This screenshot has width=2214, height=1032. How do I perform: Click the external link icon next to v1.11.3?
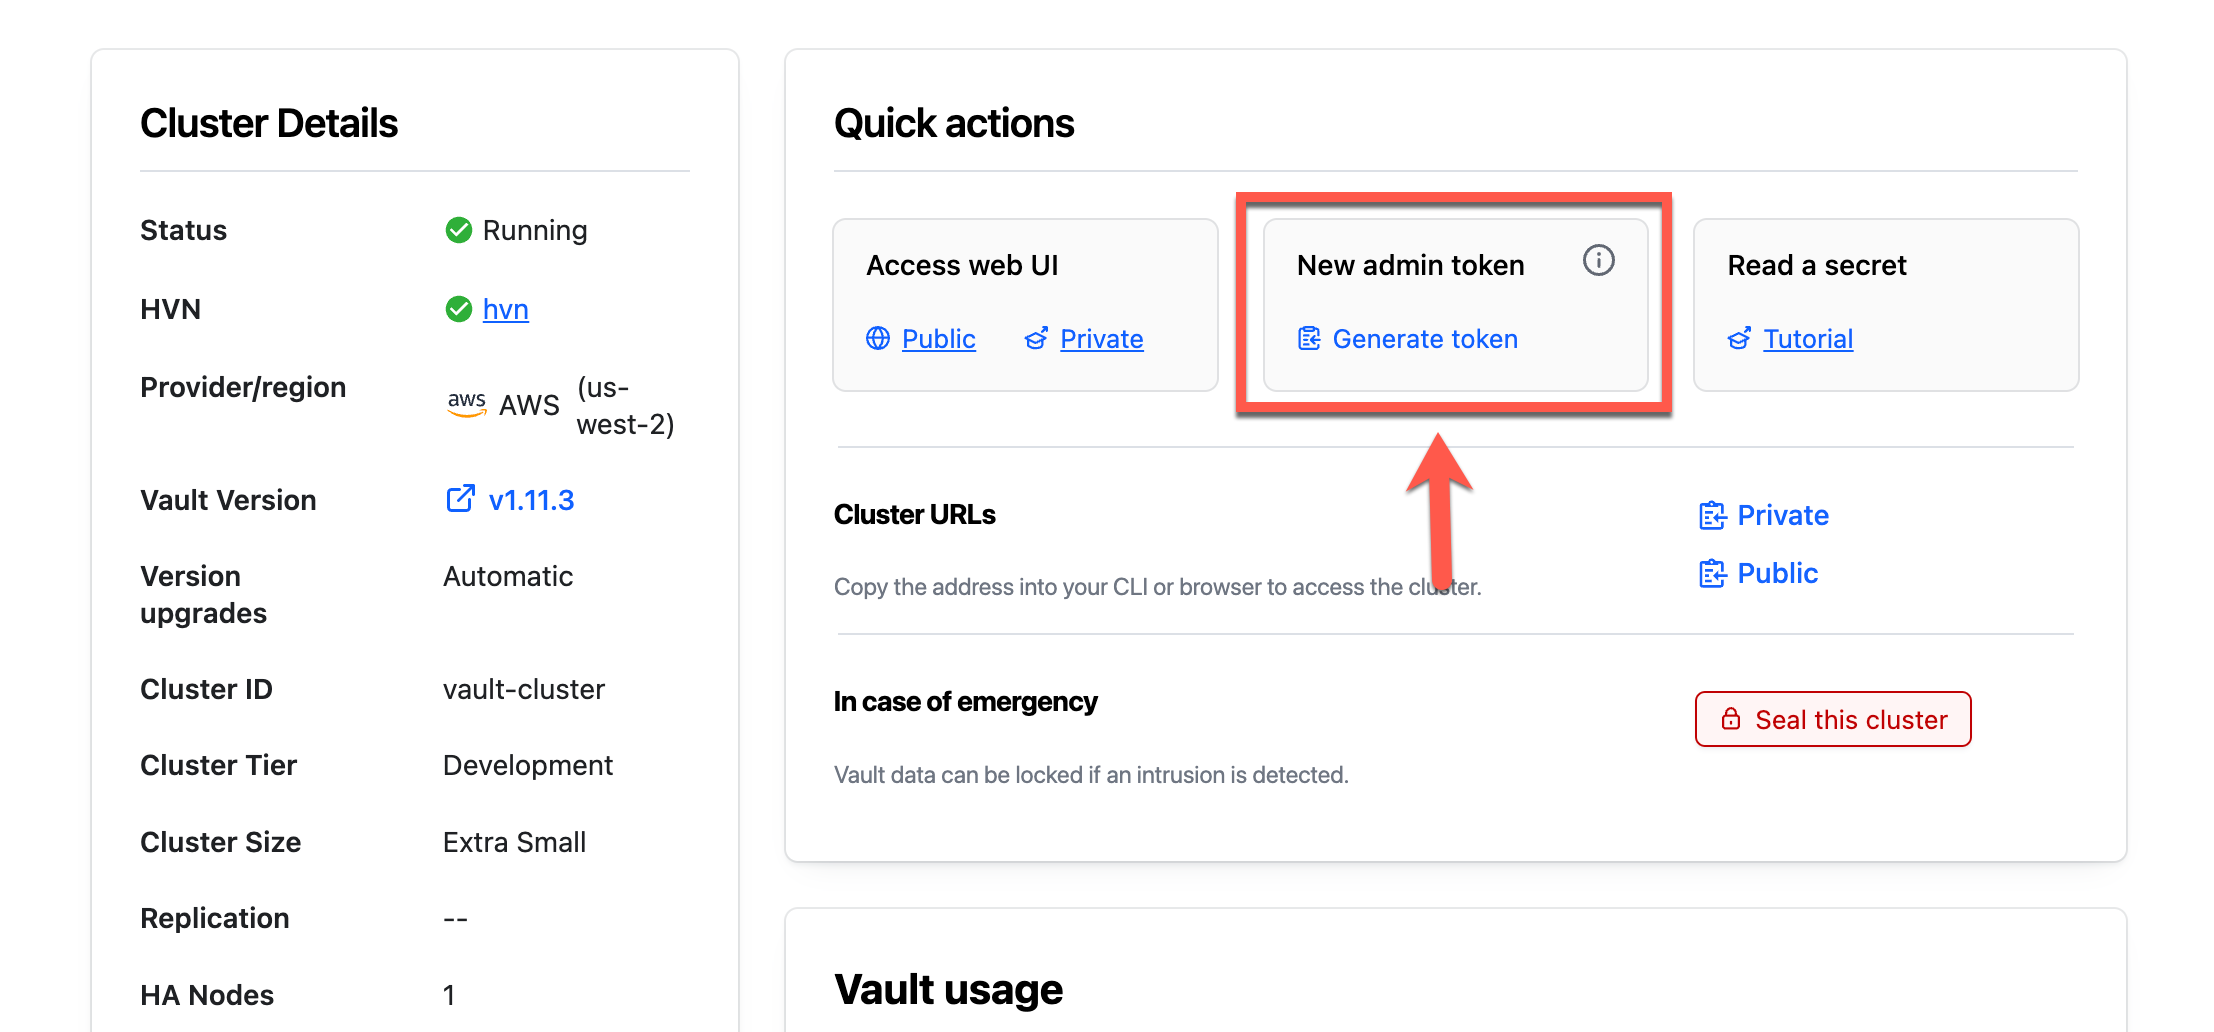[x=459, y=498]
